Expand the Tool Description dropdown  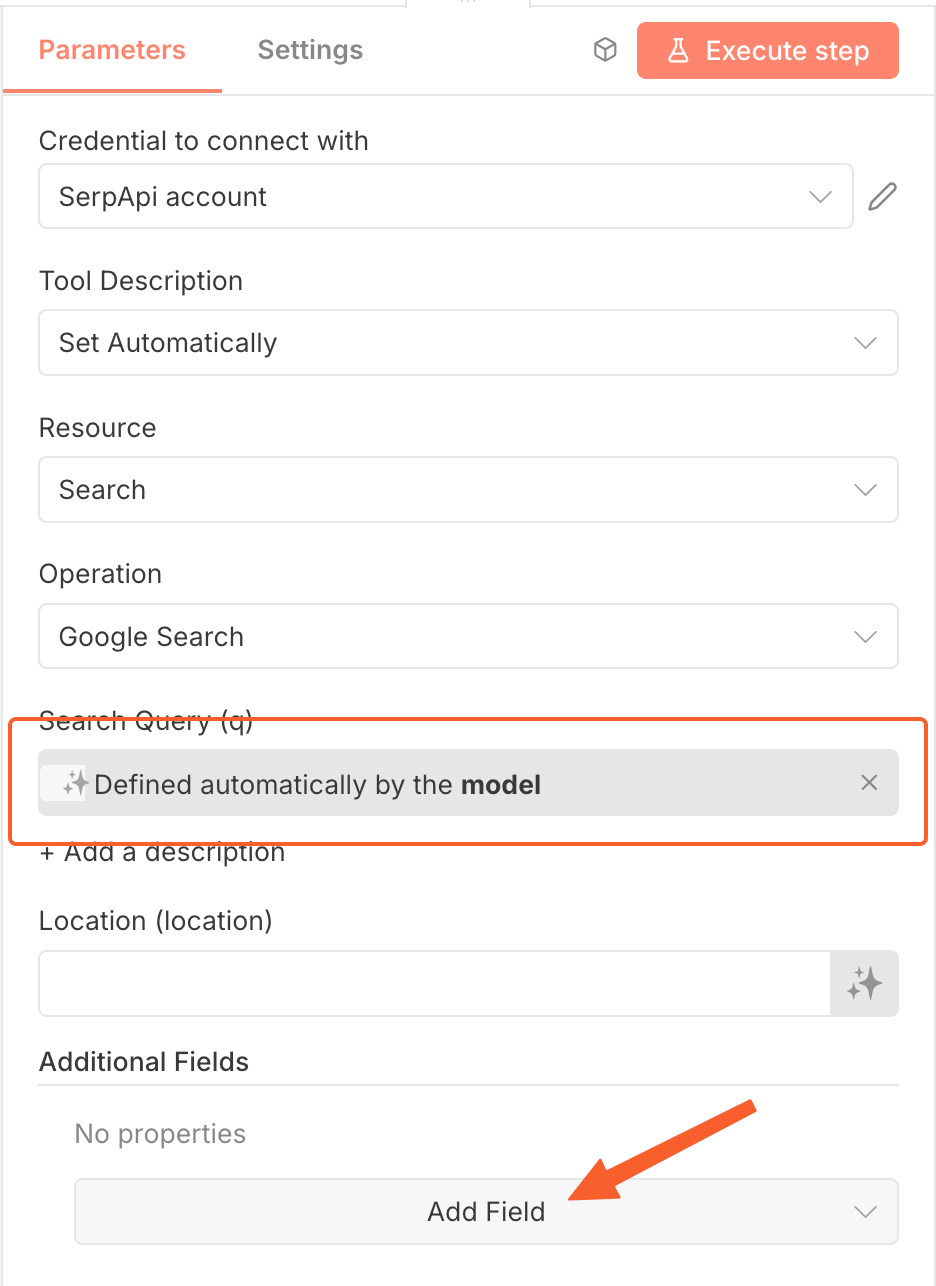(468, 343)
